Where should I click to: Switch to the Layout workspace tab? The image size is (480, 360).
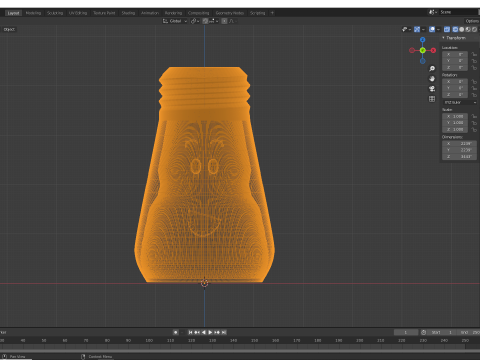click(13, 13)
